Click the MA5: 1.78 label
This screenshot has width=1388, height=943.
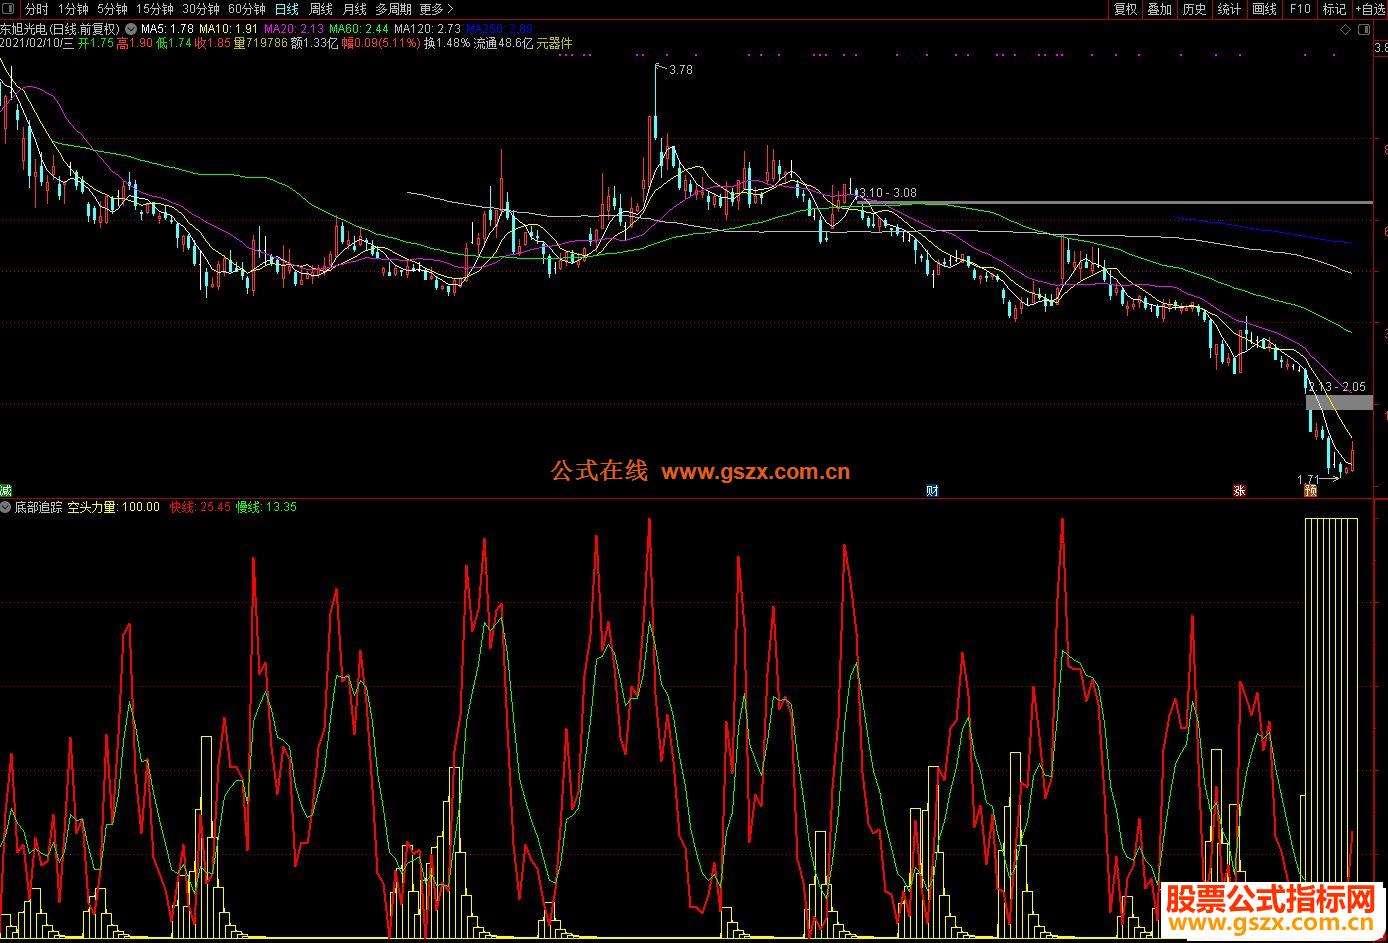(x=167, y=29)
